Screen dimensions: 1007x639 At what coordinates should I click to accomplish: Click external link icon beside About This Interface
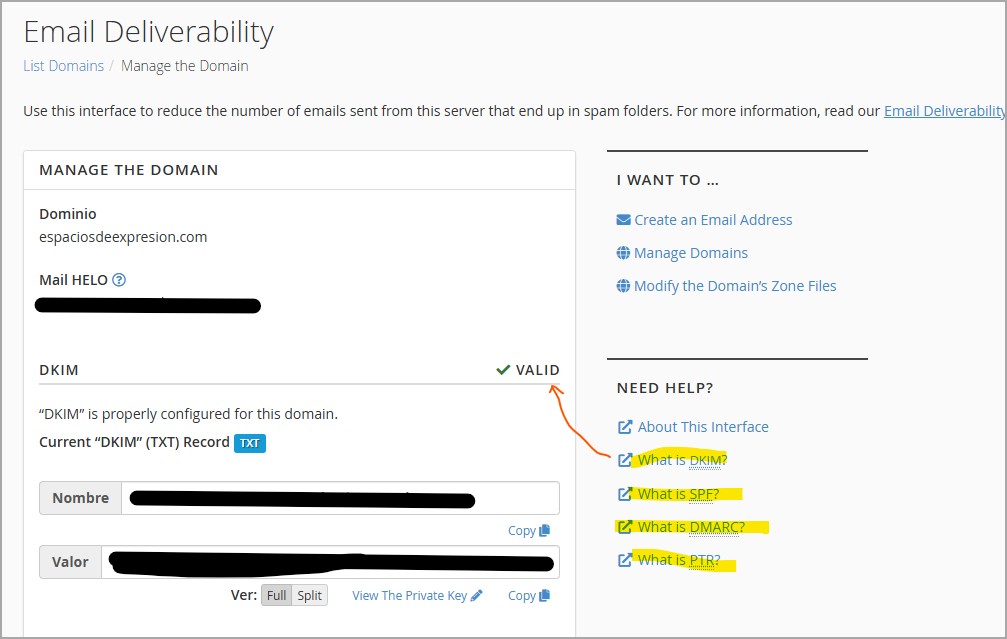click(x=625, y=427)
